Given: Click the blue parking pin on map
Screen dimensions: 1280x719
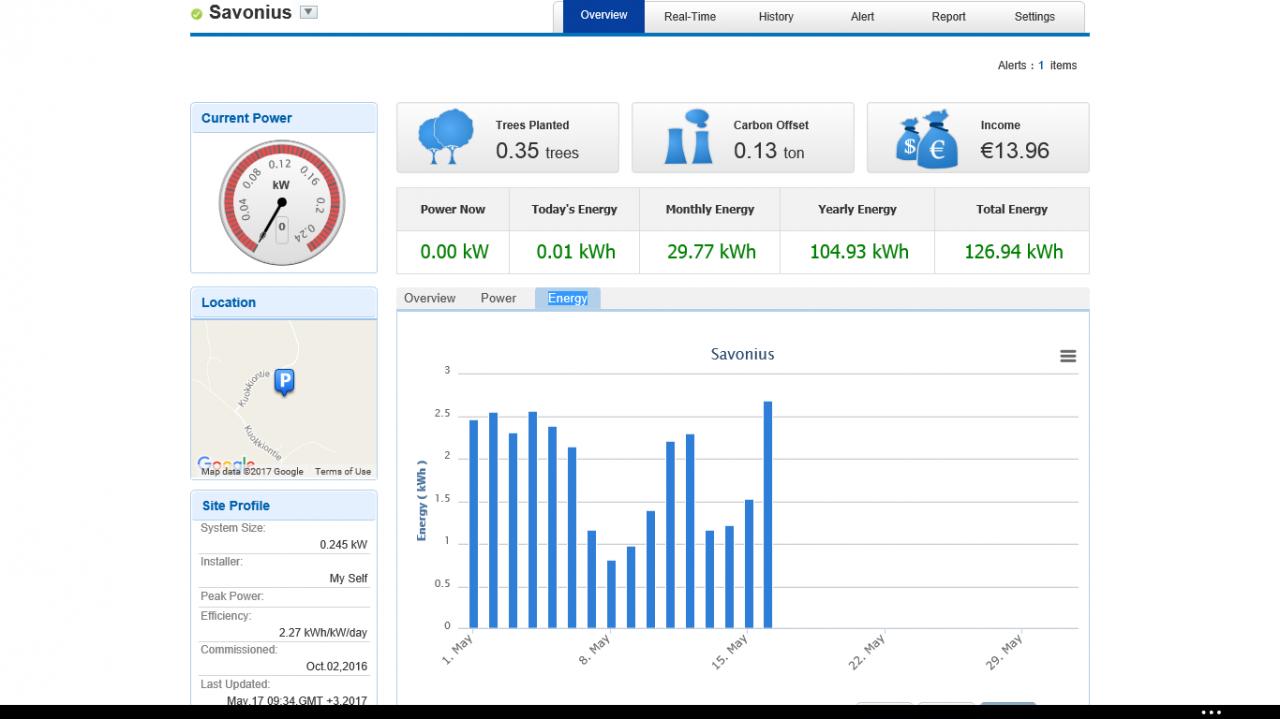Looking at the screenshot, I should point(284,382).
